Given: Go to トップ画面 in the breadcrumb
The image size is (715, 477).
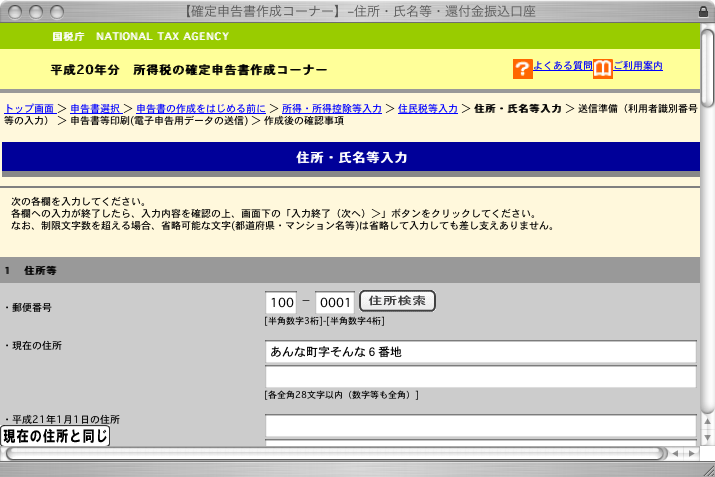Looking at the screenshot, I should (29, 107).
